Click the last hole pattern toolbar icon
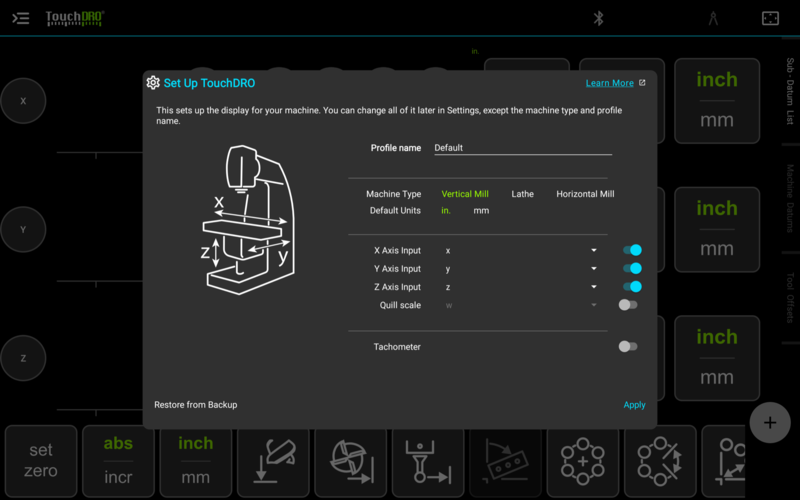This screenshot has height=500, width=800. point(724,461)
